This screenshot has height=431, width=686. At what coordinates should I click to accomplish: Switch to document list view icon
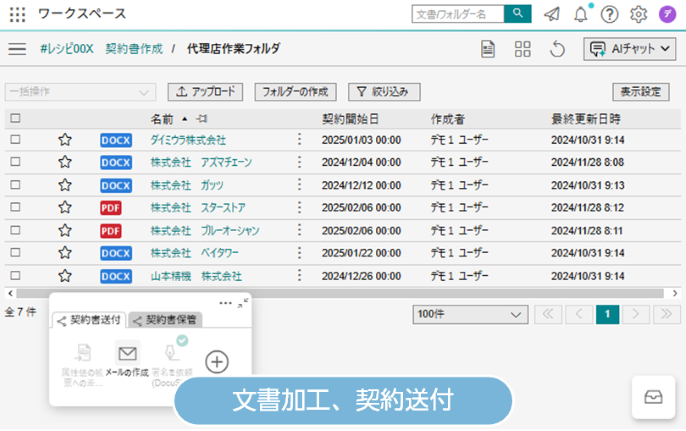click(x=488, y=49)
